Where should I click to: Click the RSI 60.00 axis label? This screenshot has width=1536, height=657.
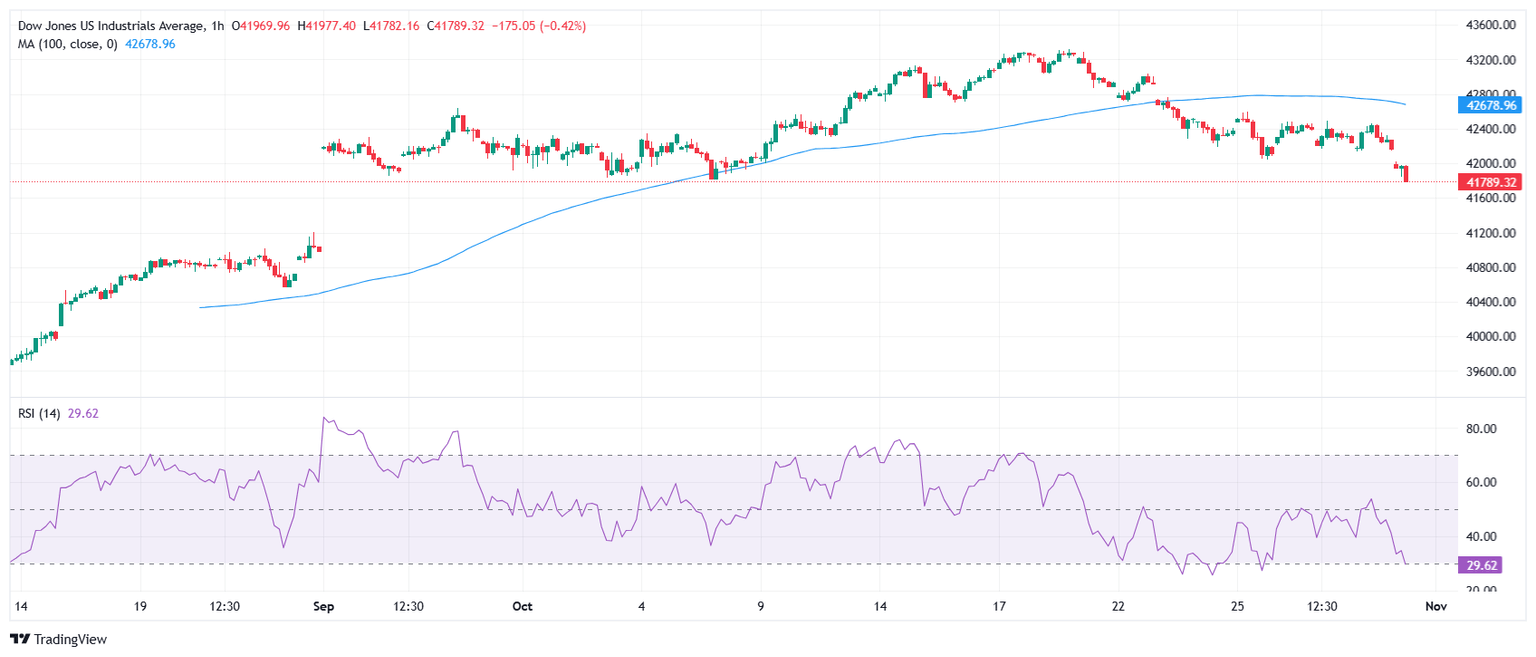tap(1483, 482)
